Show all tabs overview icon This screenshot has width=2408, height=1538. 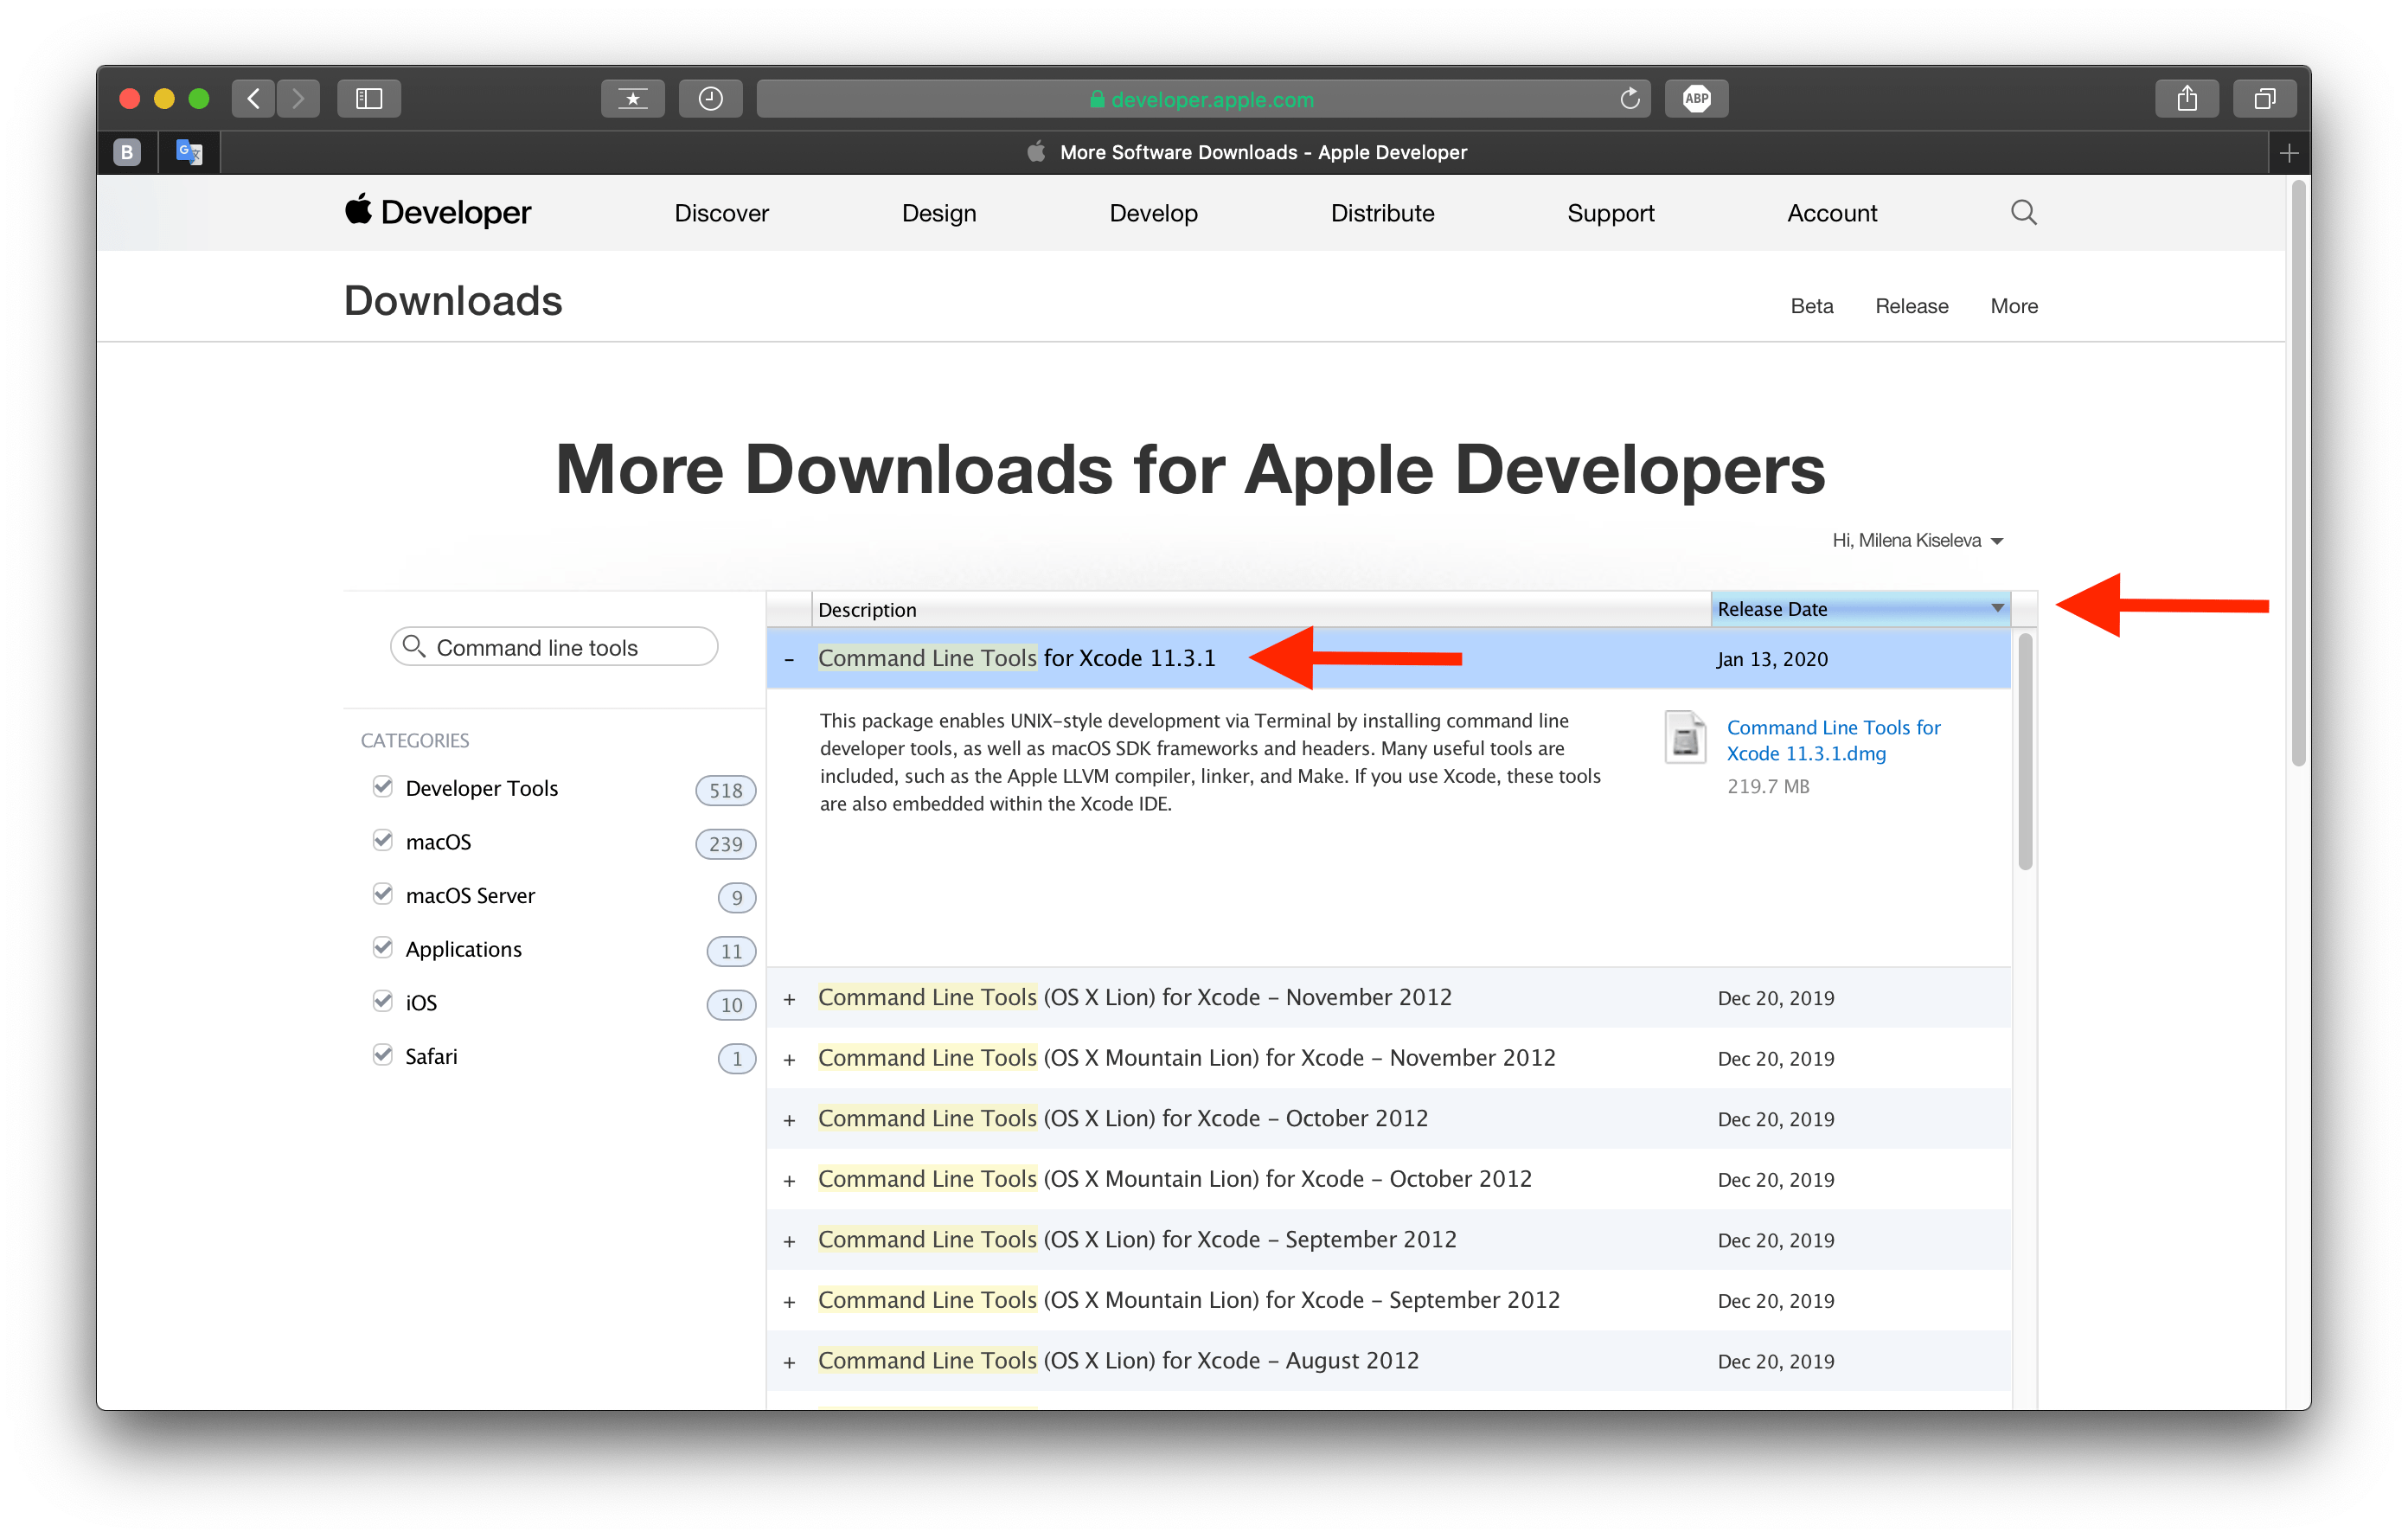point(2264,98)
